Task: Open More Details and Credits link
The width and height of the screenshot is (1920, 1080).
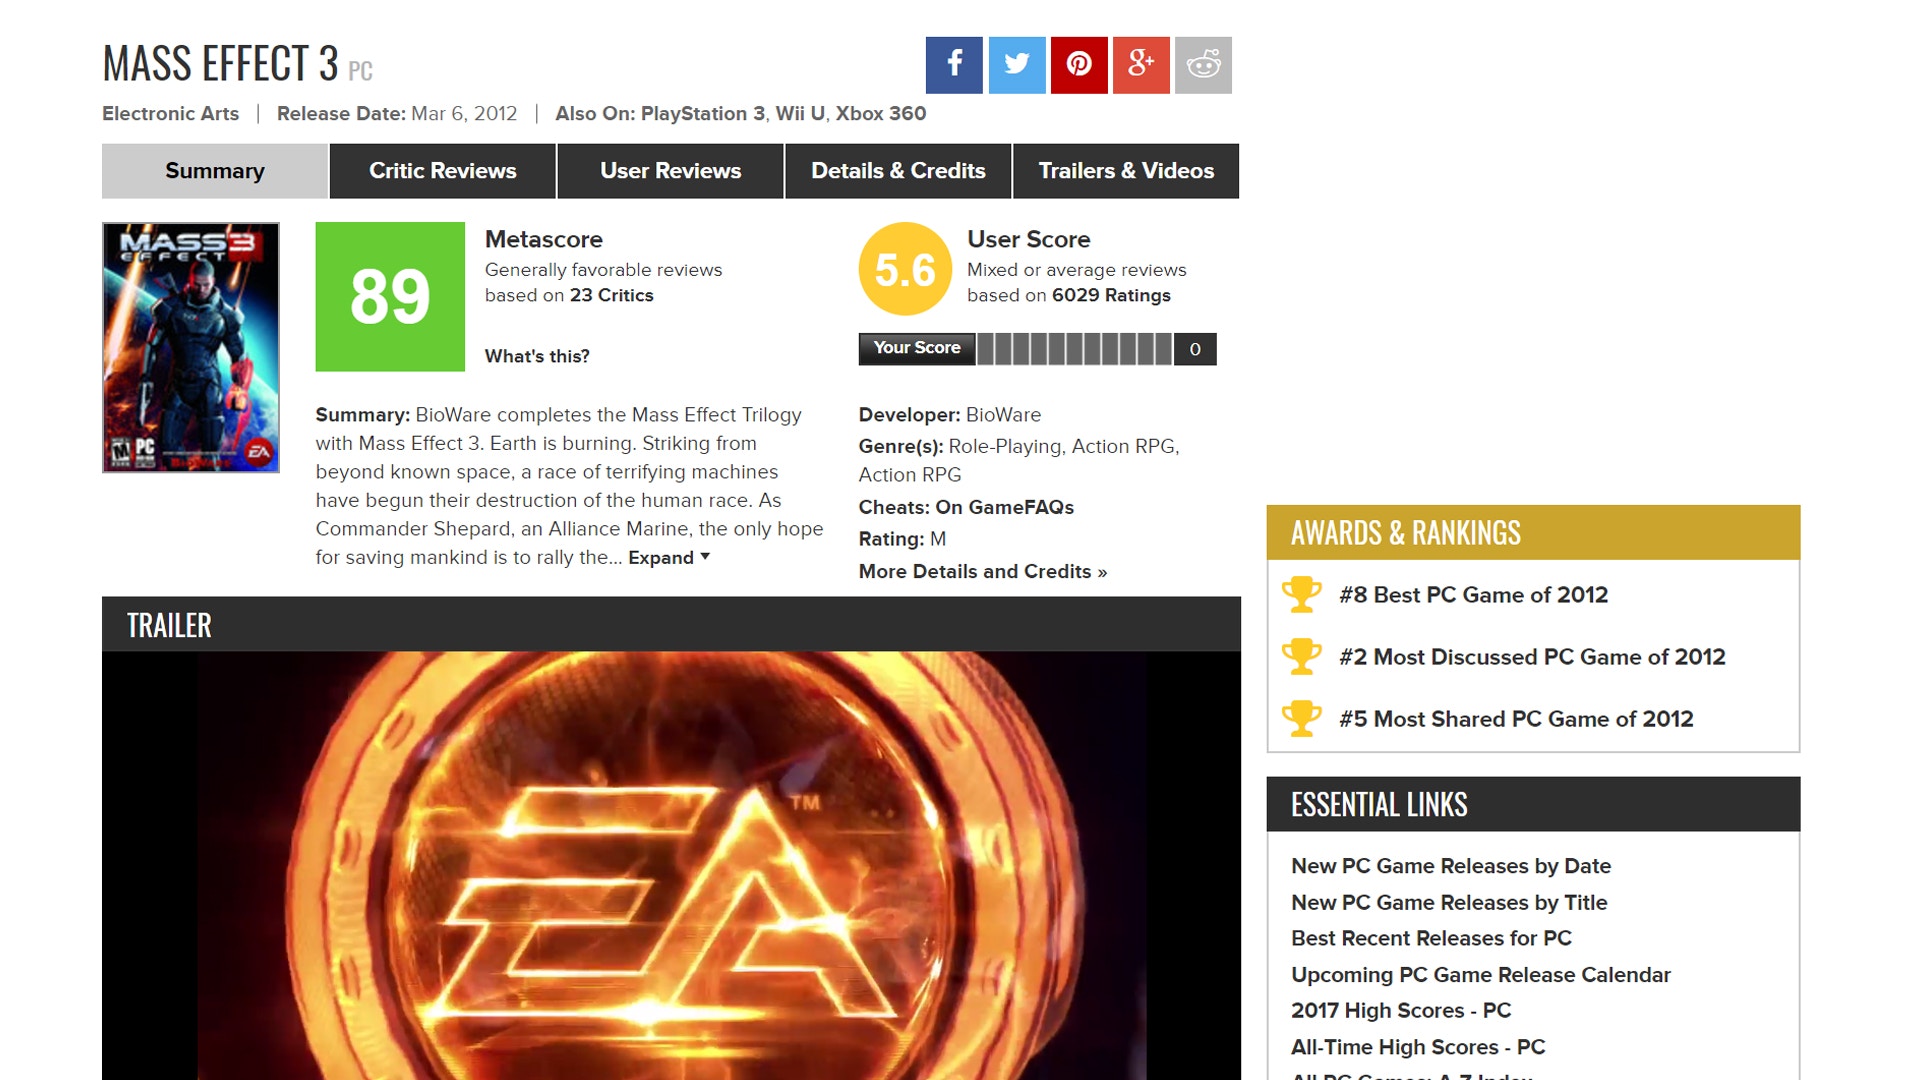Action: point(983,571)
